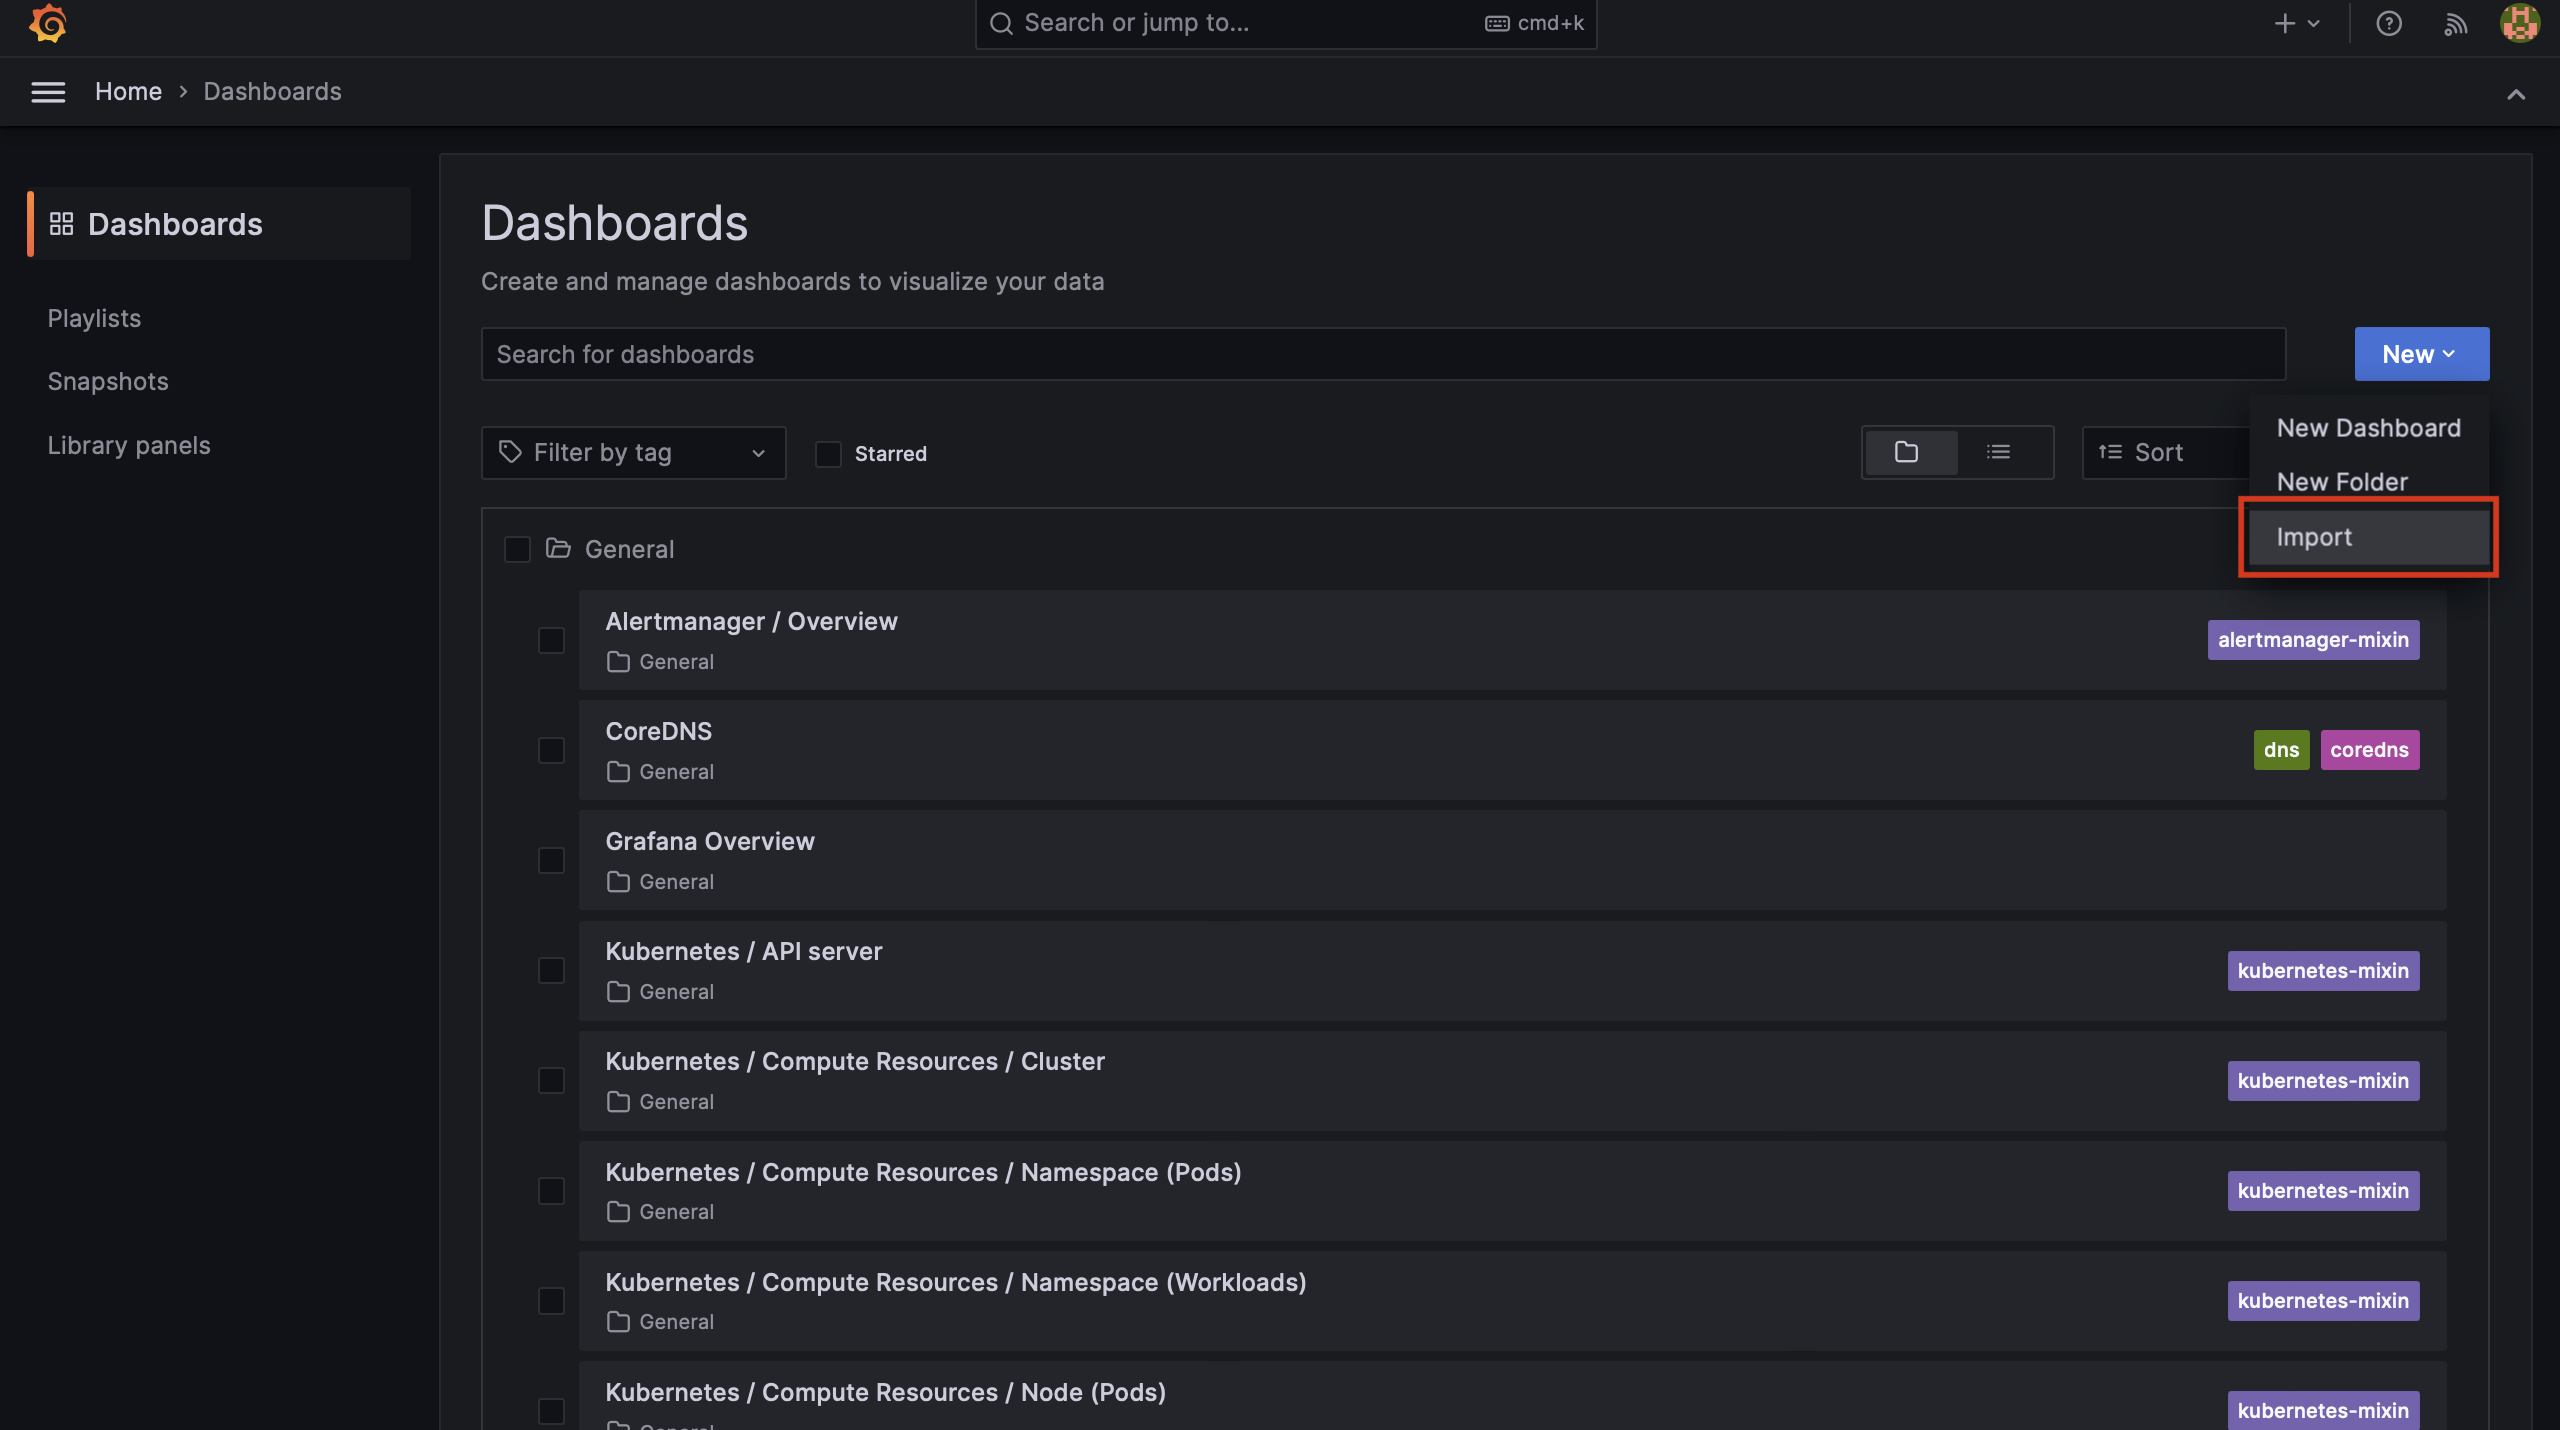Screen dimensions: 2560x1430
Task: Check the CoreDNS dashboard checkbox
Action: 551,750
